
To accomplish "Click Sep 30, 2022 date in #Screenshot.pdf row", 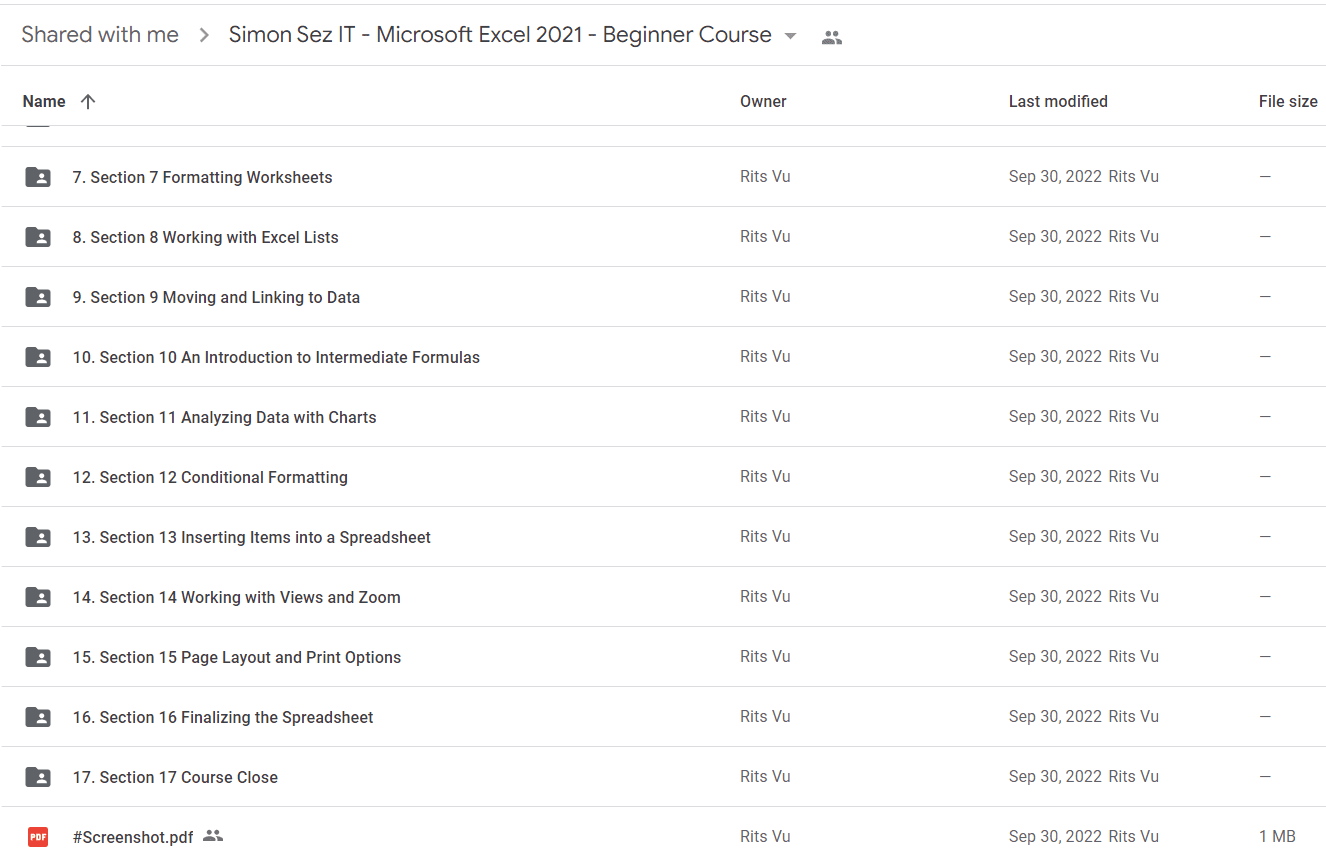I will [1055, 836].
